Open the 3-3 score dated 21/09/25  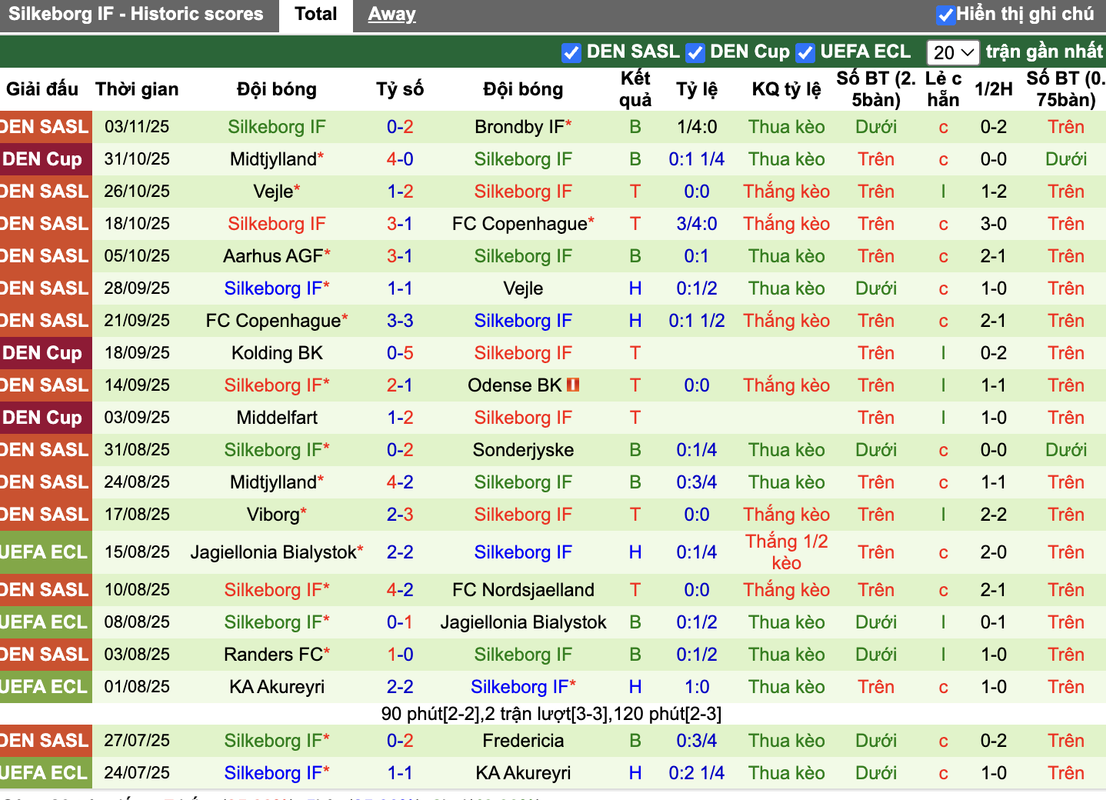click(400, 321)
